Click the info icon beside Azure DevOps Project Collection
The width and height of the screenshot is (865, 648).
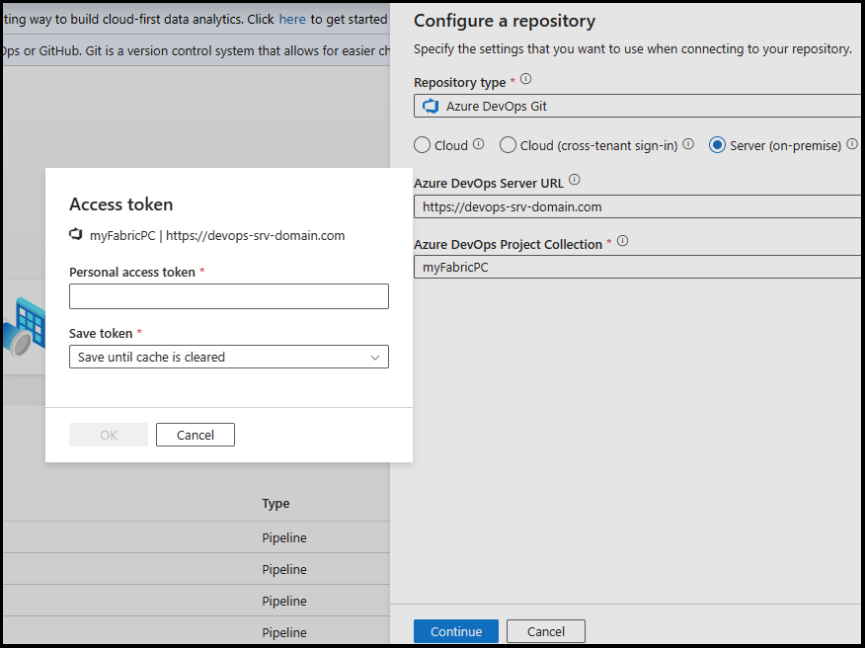coord(622,240)
